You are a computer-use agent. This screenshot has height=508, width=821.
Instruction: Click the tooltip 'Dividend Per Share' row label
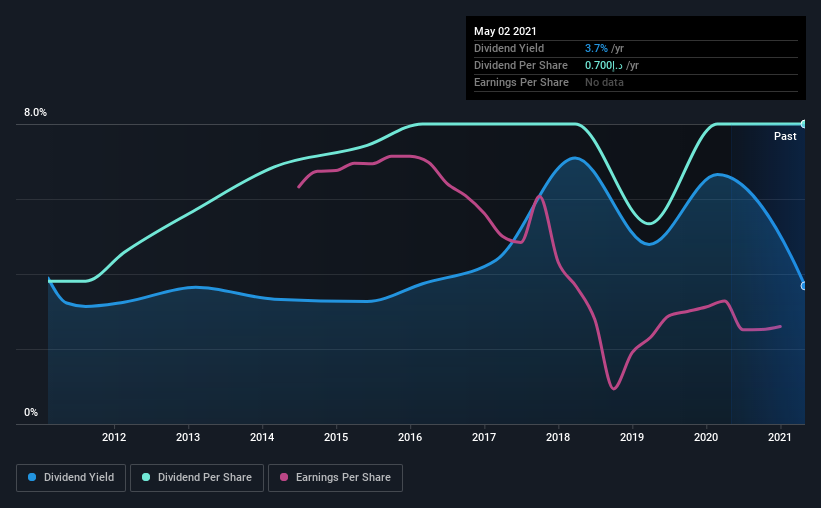click(520, 65)
